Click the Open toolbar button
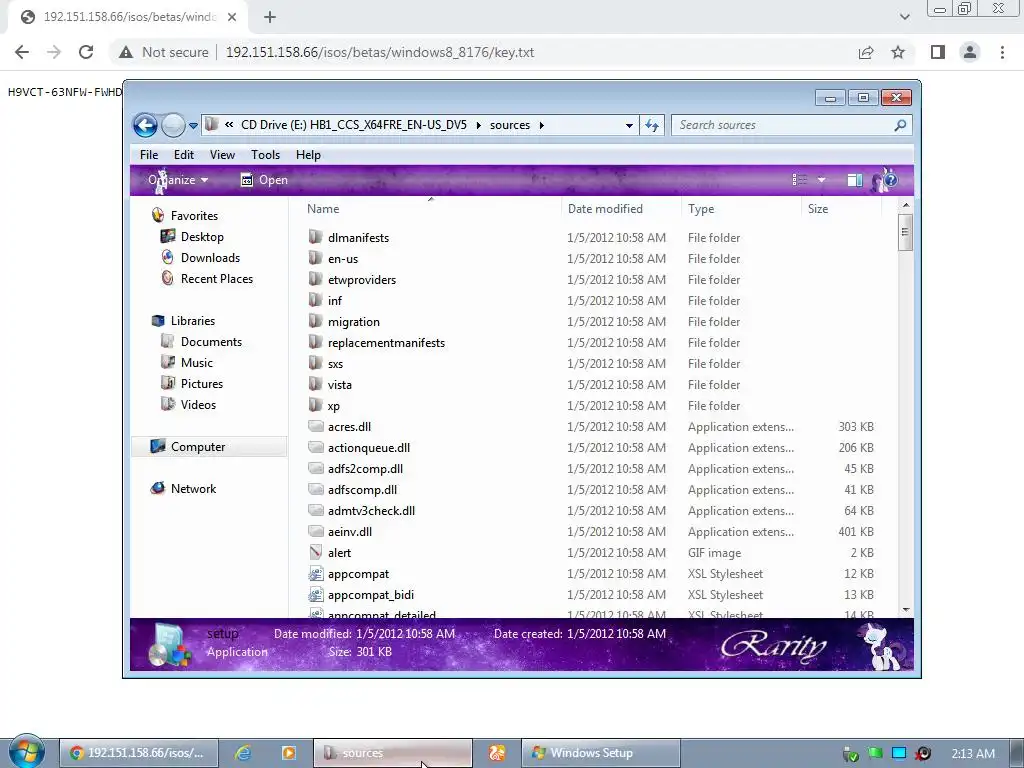 tap(264, 180)
